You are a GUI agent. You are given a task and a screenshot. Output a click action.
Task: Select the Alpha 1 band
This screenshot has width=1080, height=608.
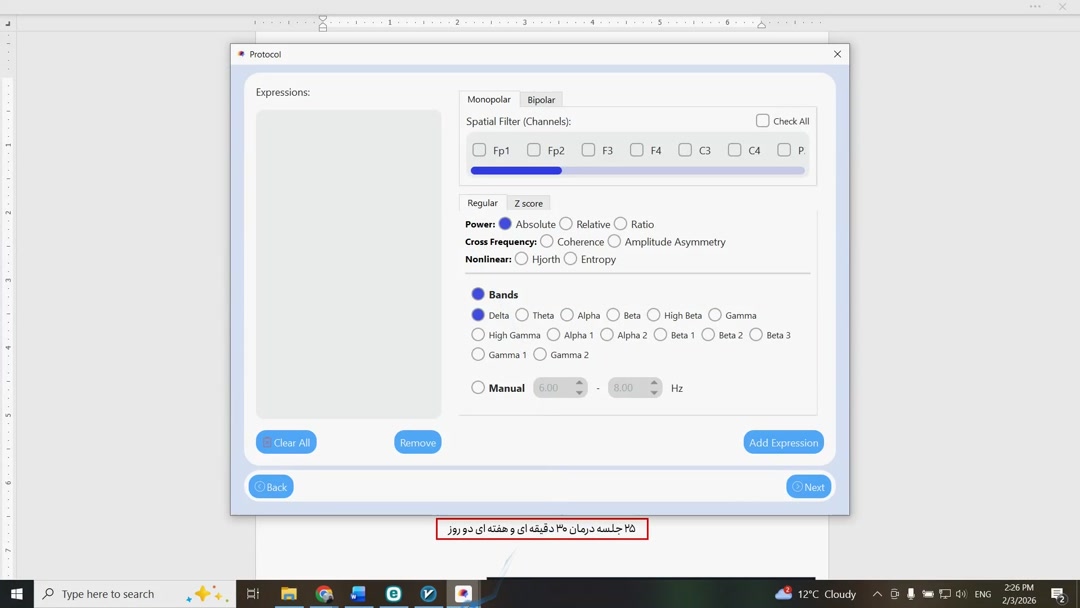coord(553,335)
